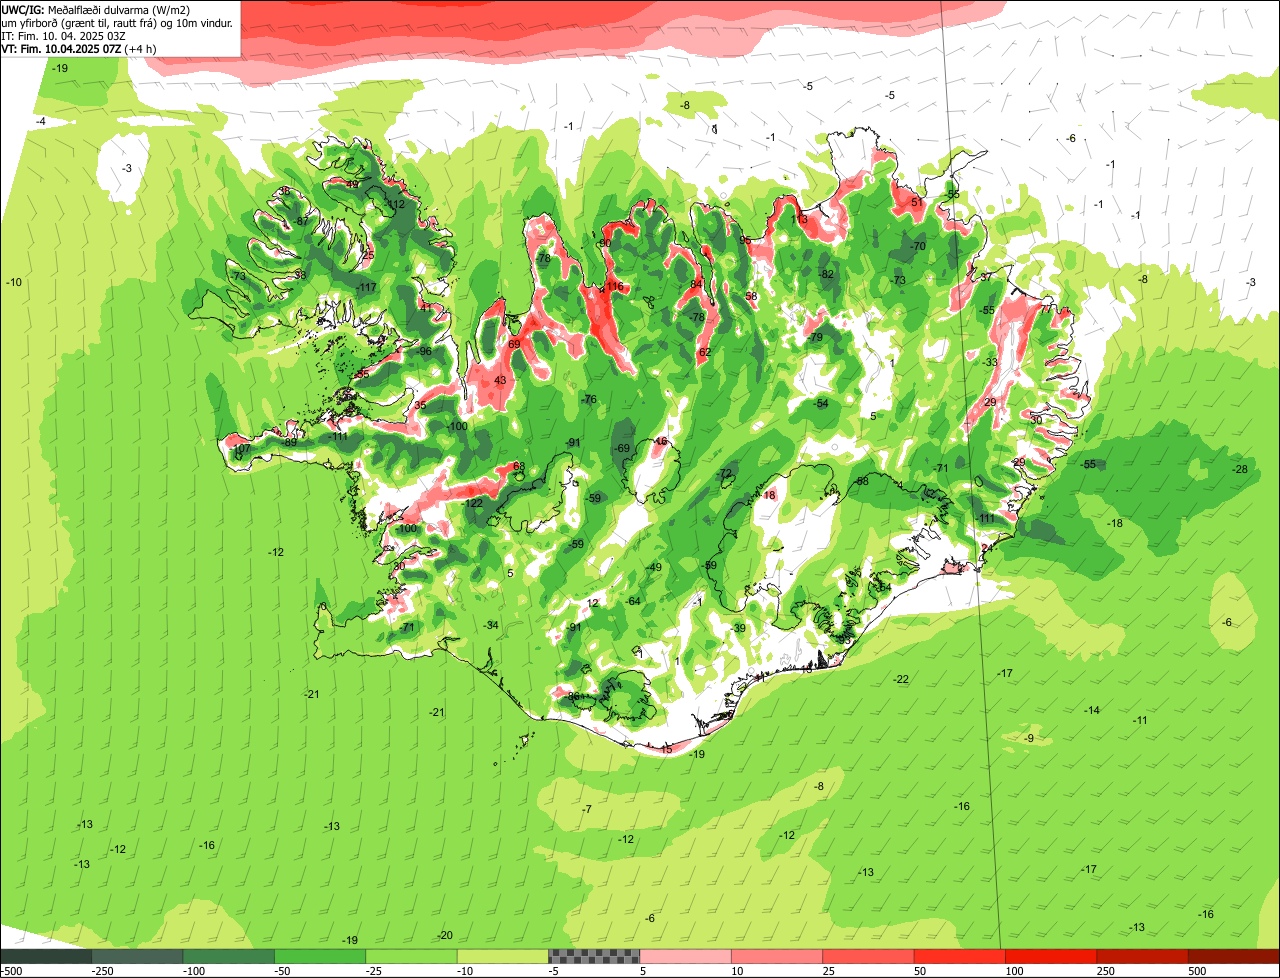
Task: Click the 'VT: Fim. 10.04.2025 07Z (+4 h)' line
Action: point(79,49)
